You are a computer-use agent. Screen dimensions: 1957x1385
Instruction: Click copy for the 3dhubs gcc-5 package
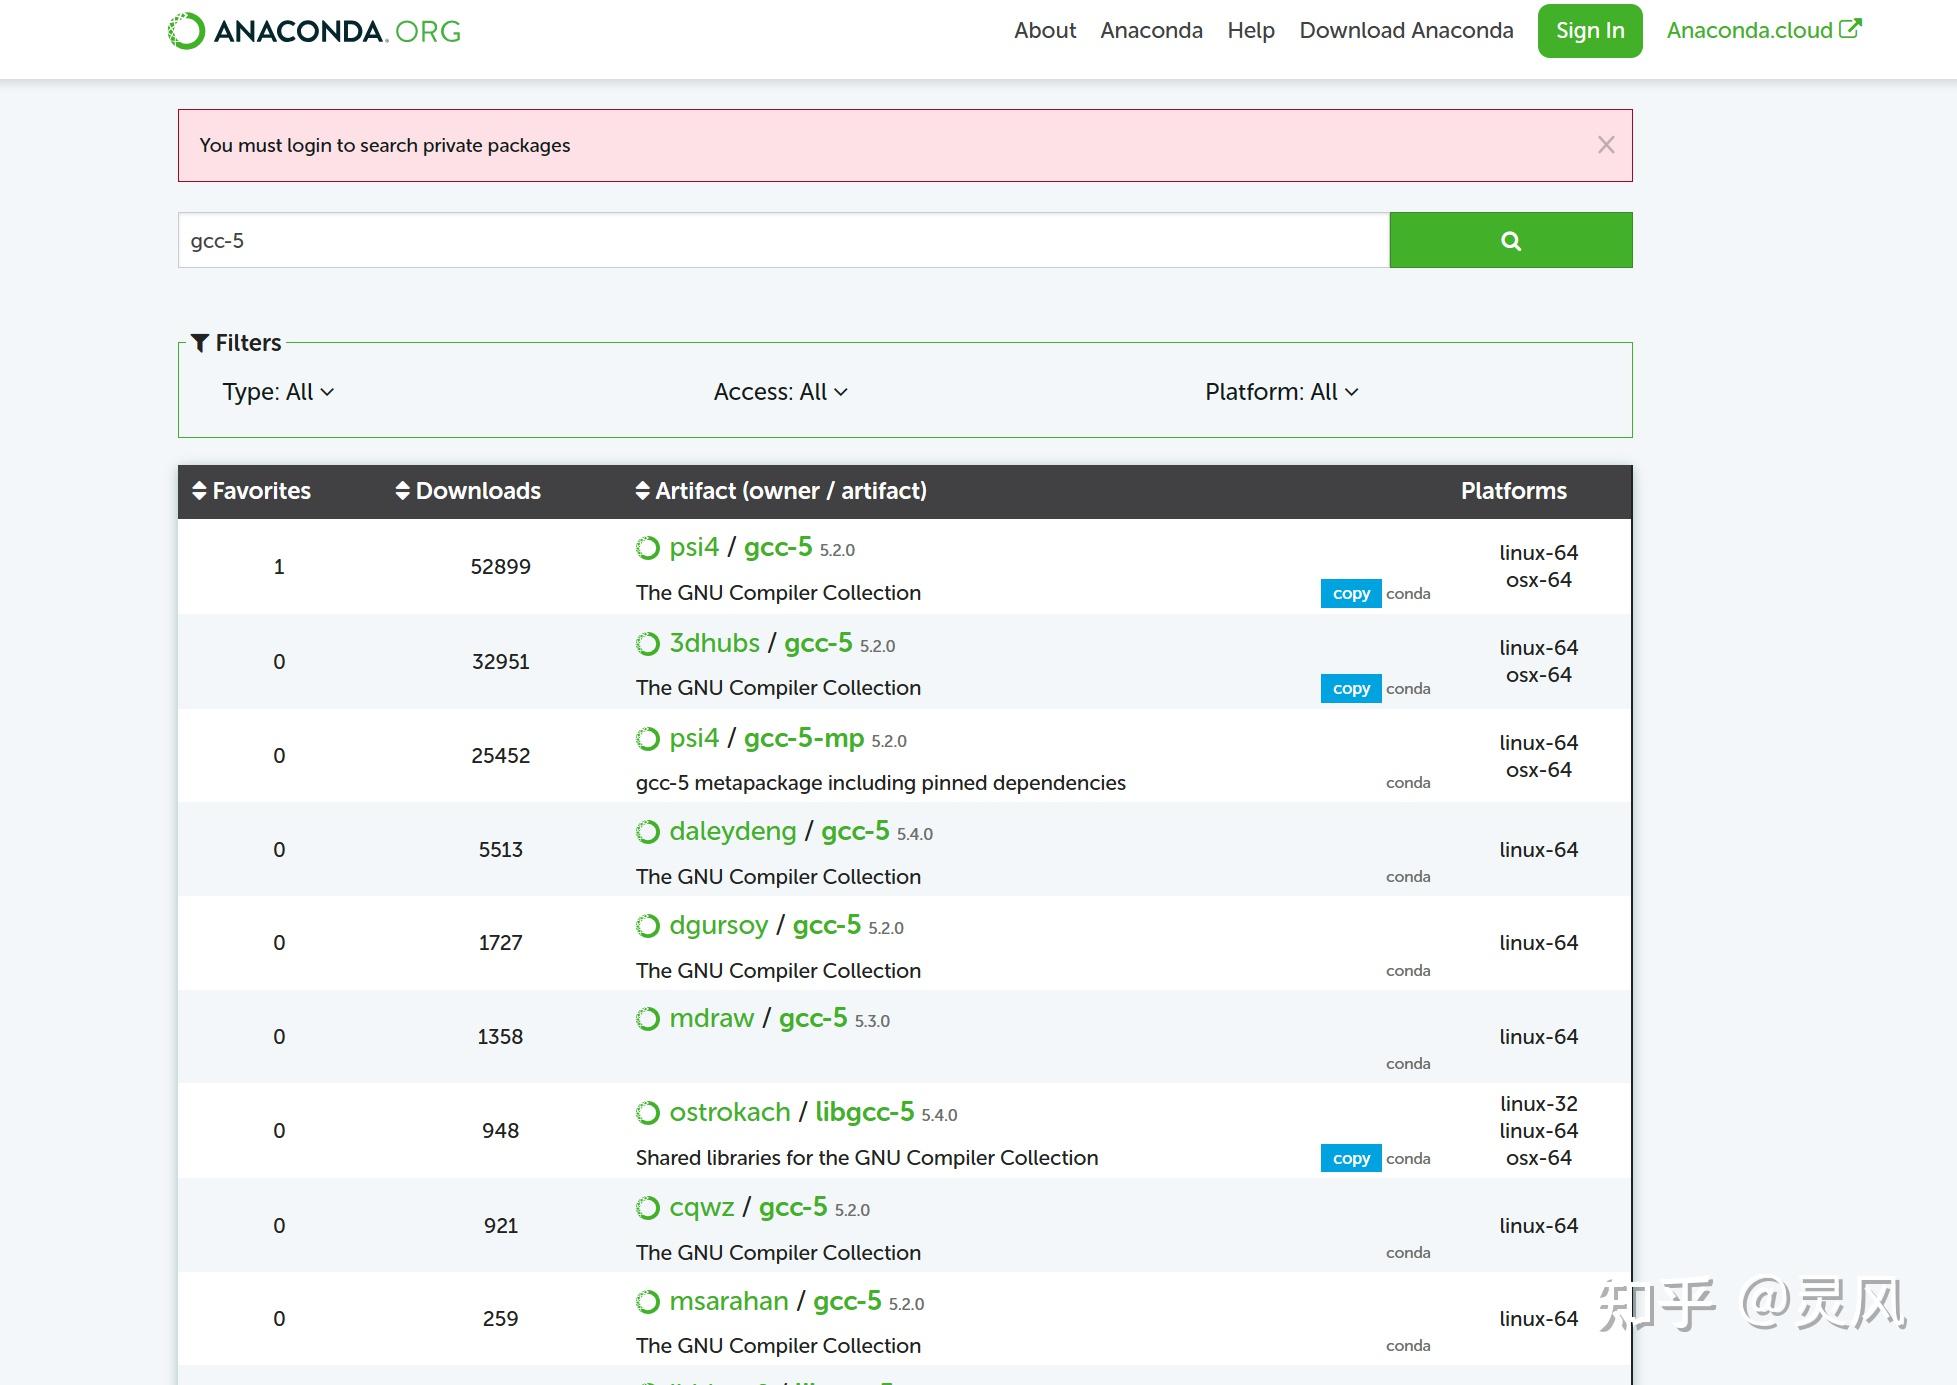1350,689
